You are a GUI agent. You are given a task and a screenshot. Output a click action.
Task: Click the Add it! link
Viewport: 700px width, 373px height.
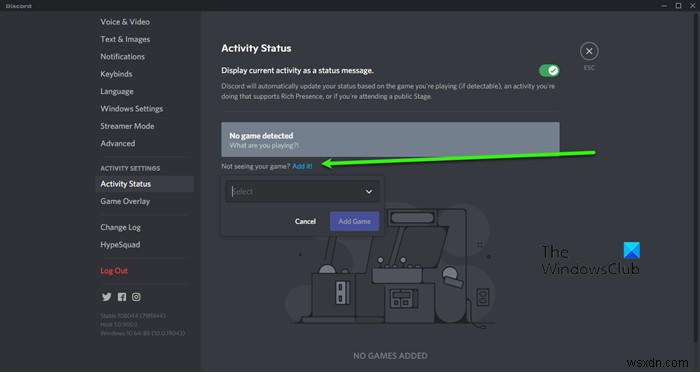tap(302, 166)
